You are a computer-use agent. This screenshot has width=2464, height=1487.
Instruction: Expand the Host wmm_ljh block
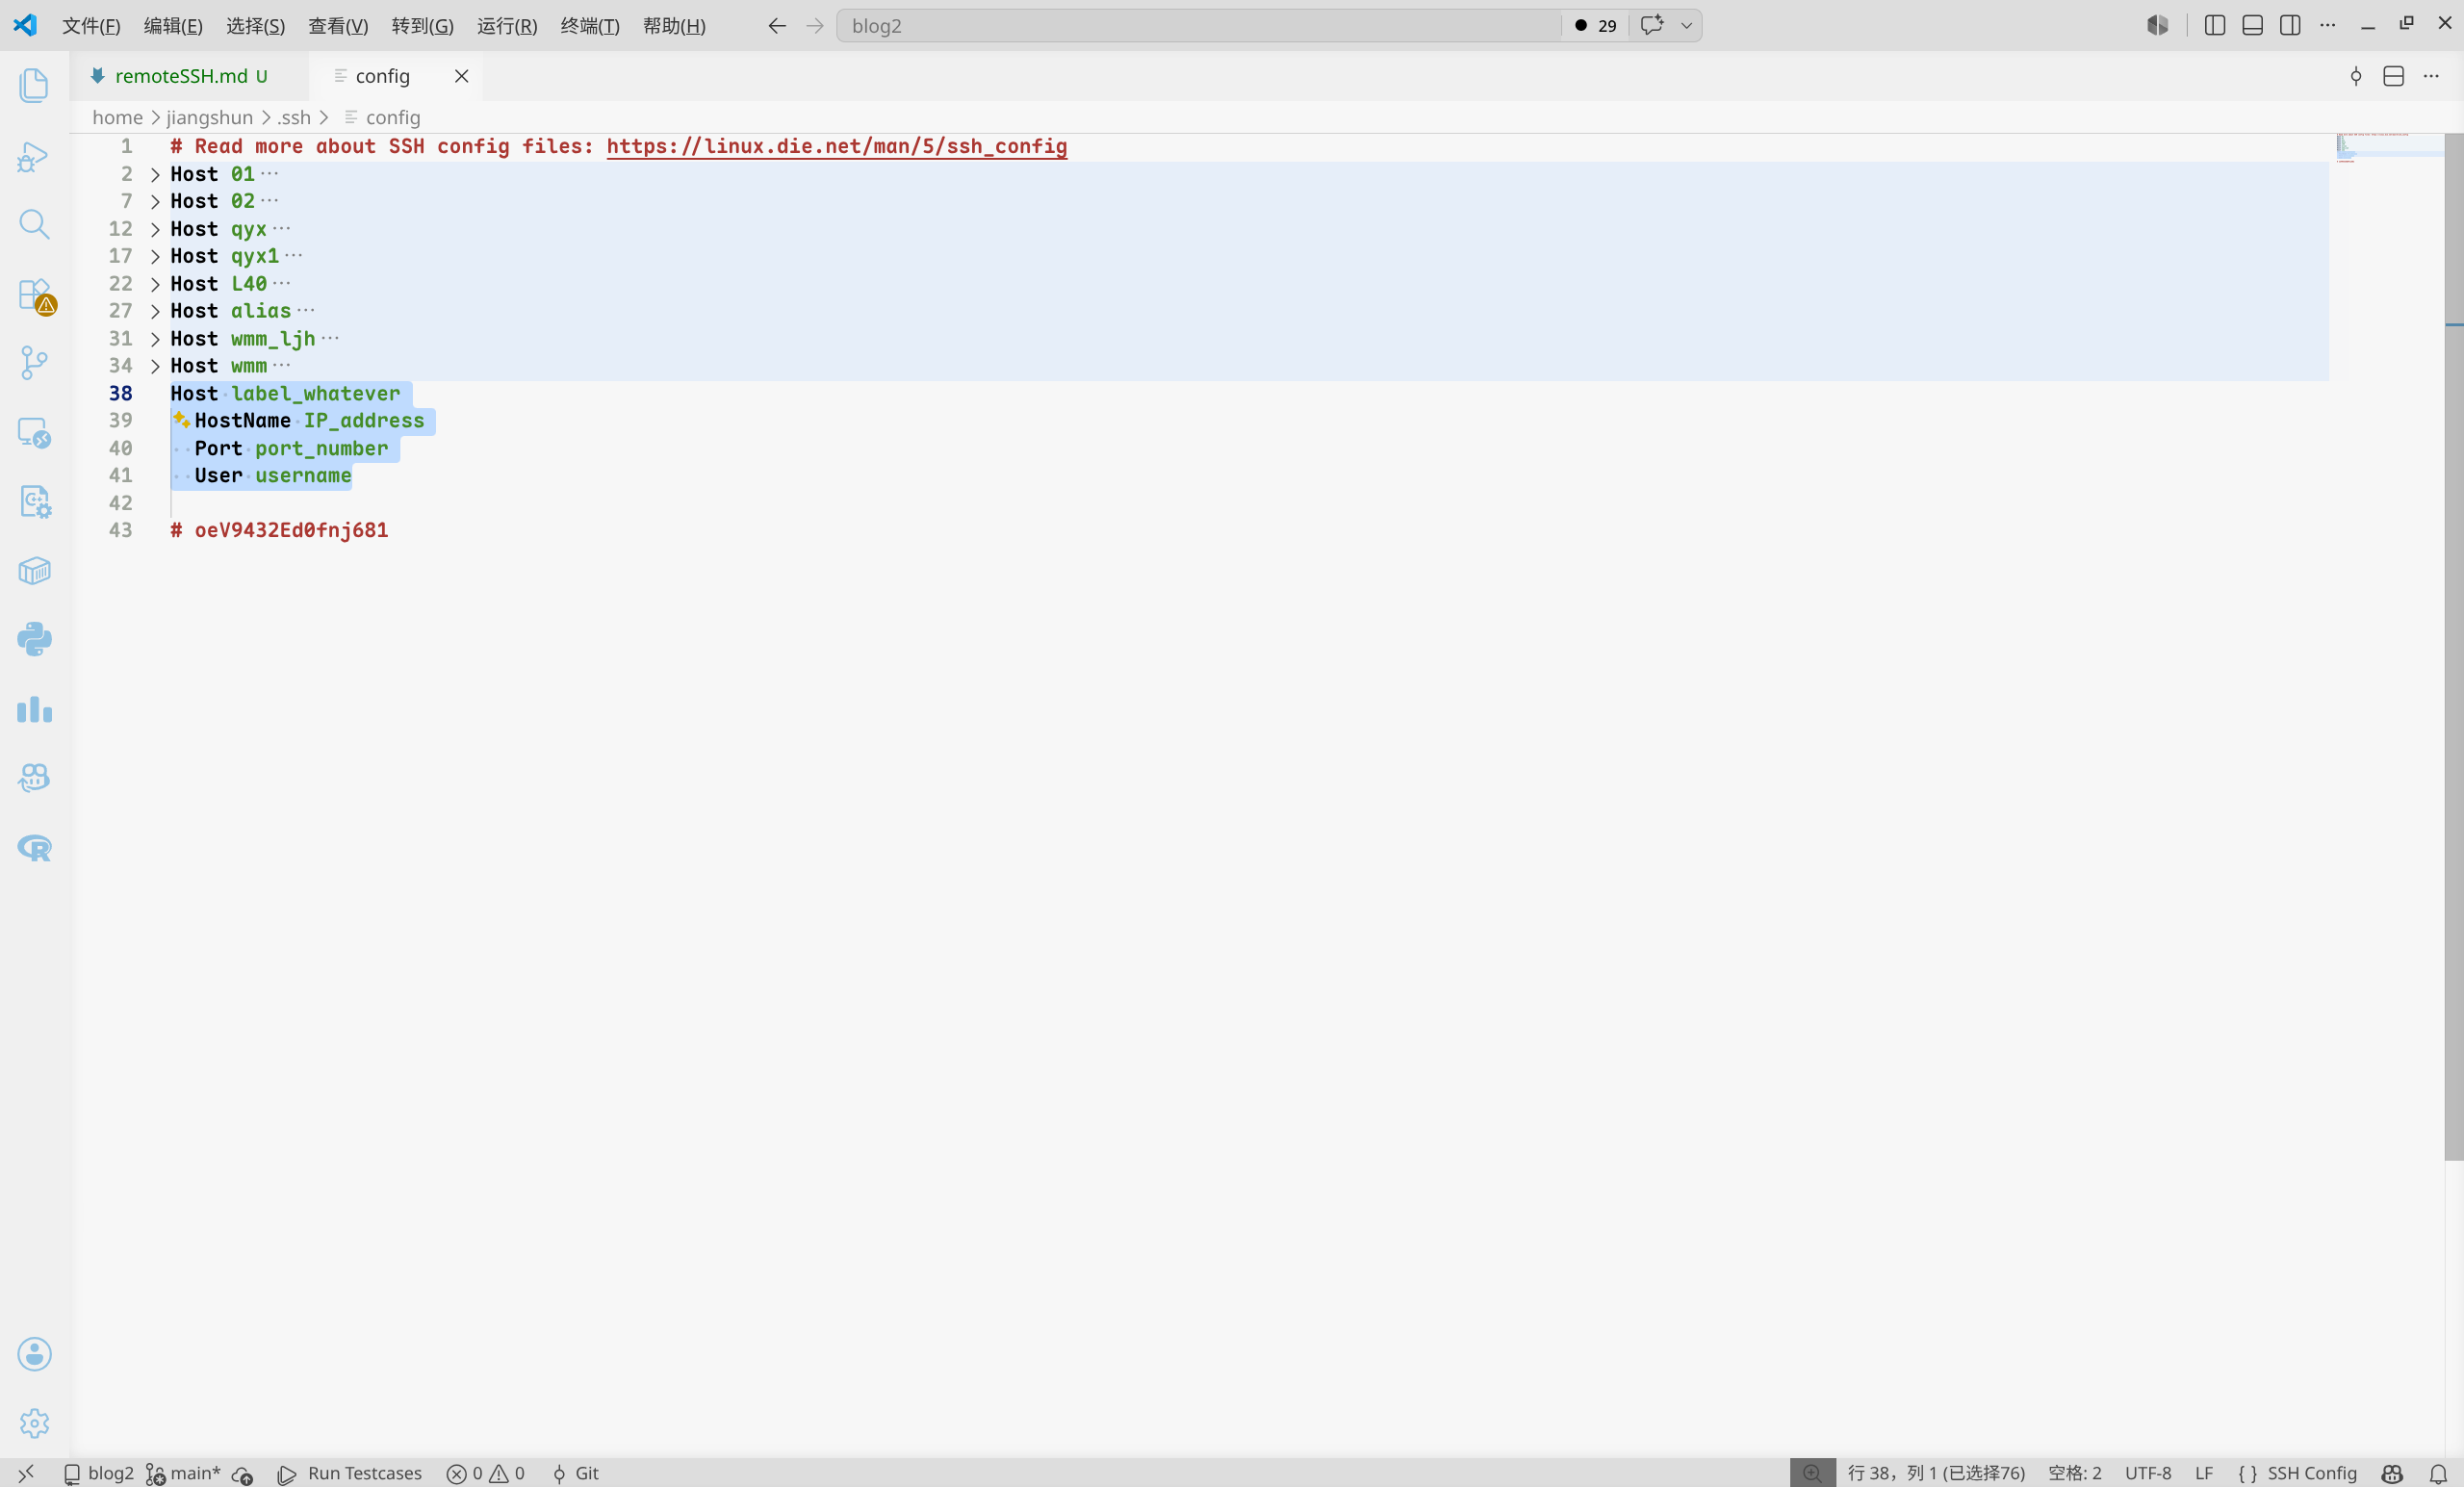pyautogui.click(x=155, y=339)
